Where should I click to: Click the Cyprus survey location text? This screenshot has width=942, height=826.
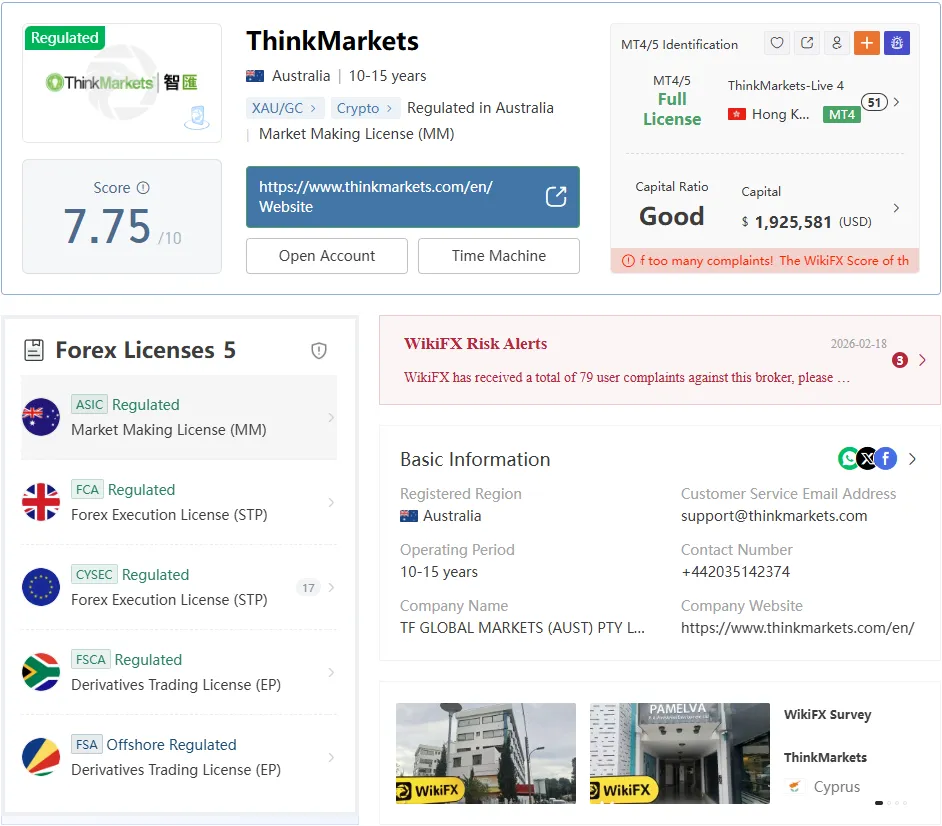pyautogui.click(x=836, y=786)
